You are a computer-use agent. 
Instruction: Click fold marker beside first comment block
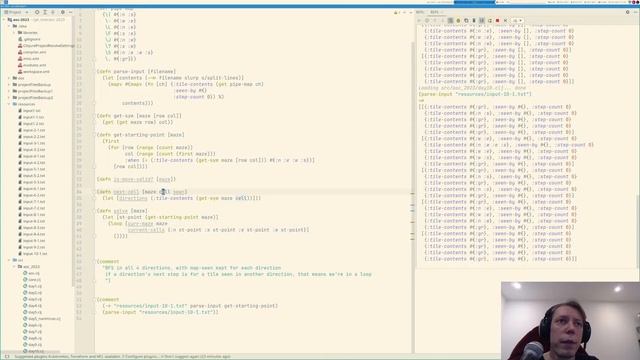point(93,261)
